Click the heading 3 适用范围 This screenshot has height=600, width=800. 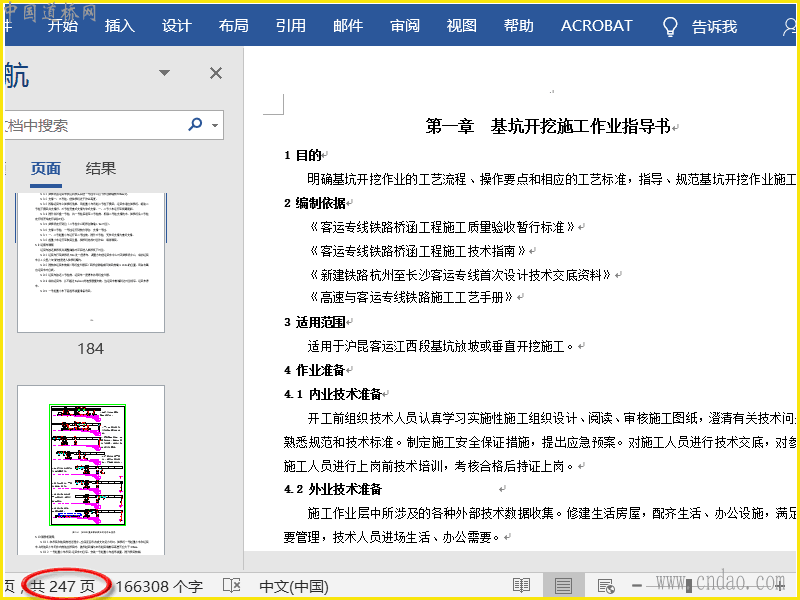315,322
